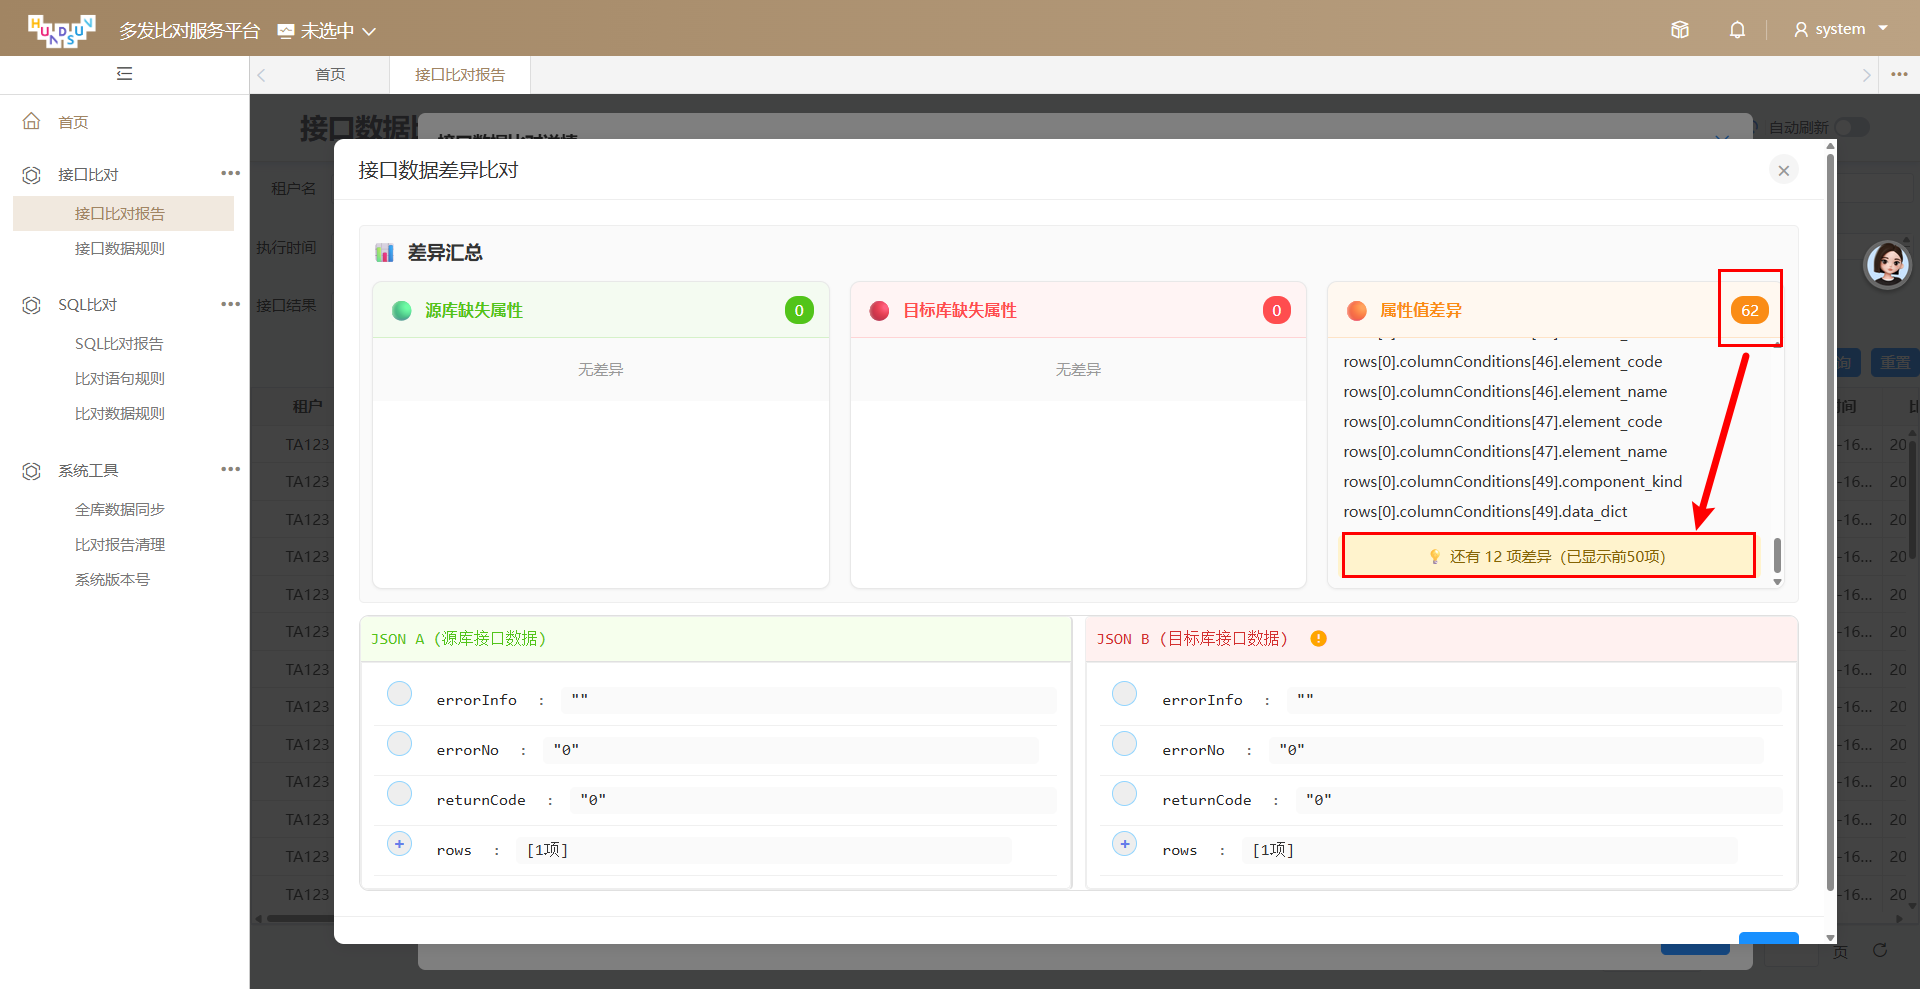
Task: Click 还有 12 项差异 notice
Action: click(x=1548, y=556)
